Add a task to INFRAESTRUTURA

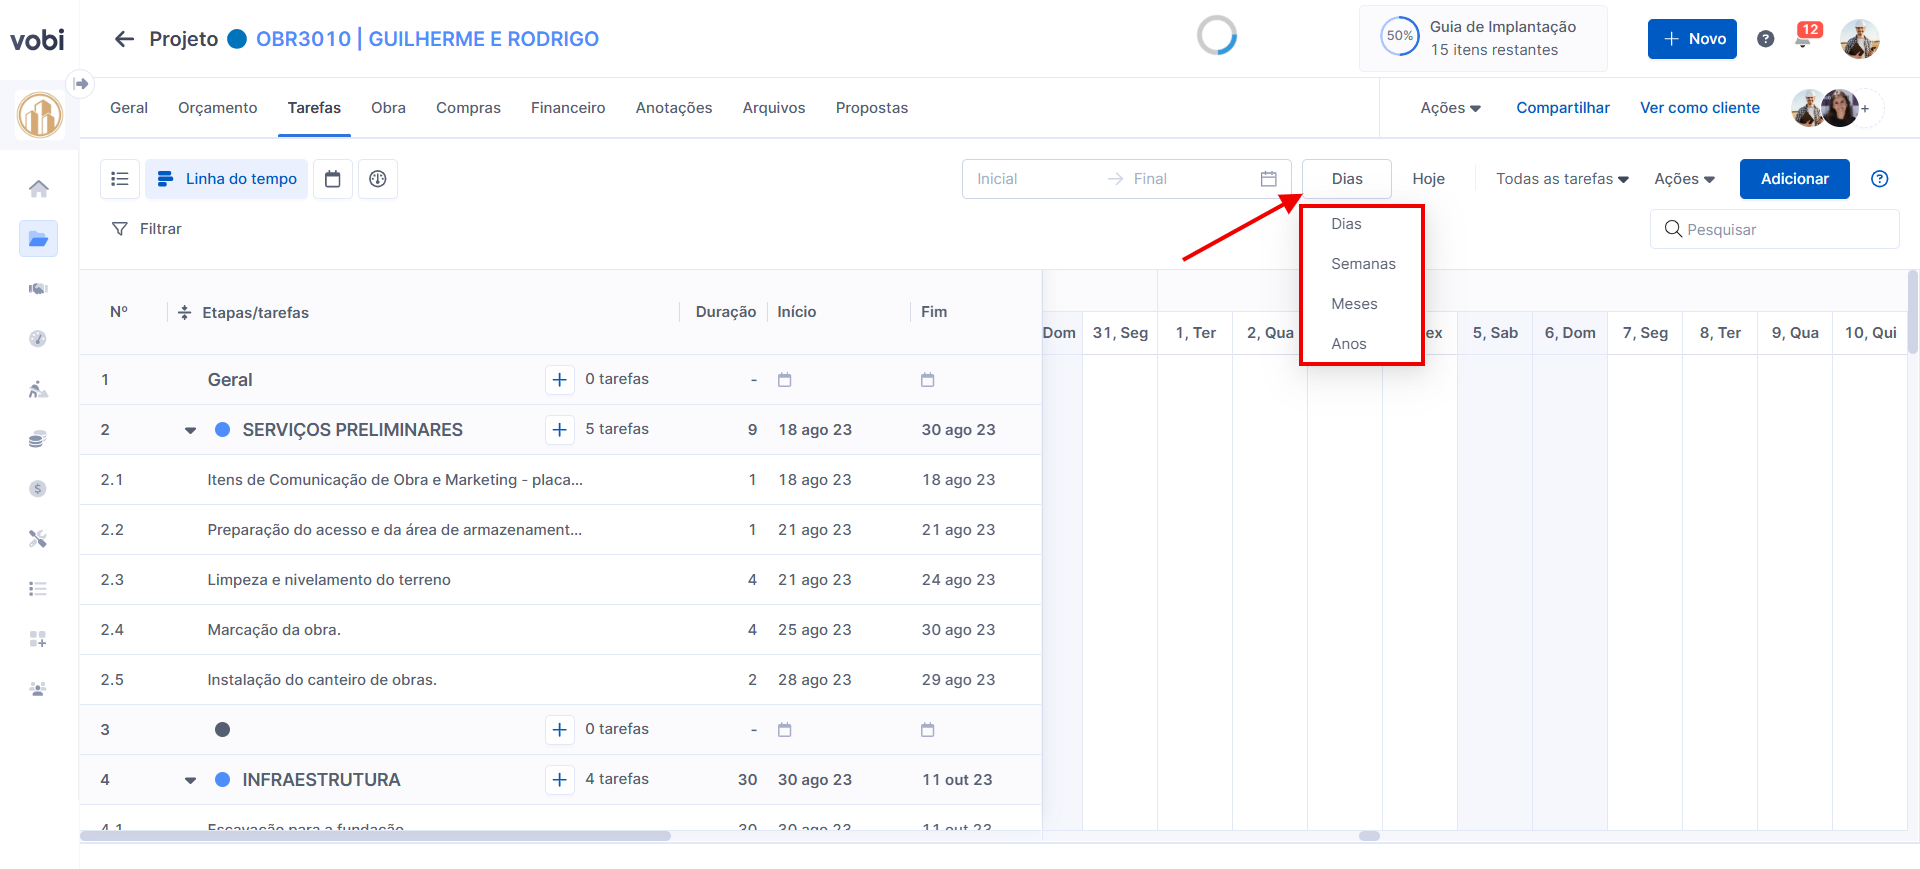click(x=560, y=780)
